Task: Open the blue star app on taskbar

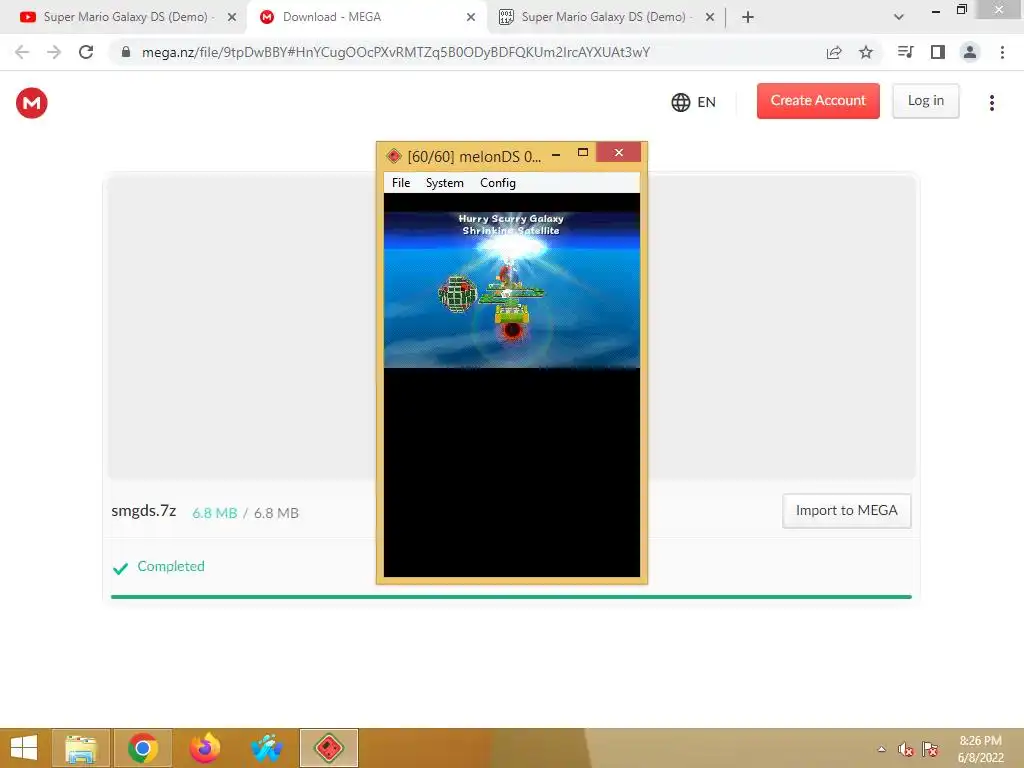Action: point(266,748)
